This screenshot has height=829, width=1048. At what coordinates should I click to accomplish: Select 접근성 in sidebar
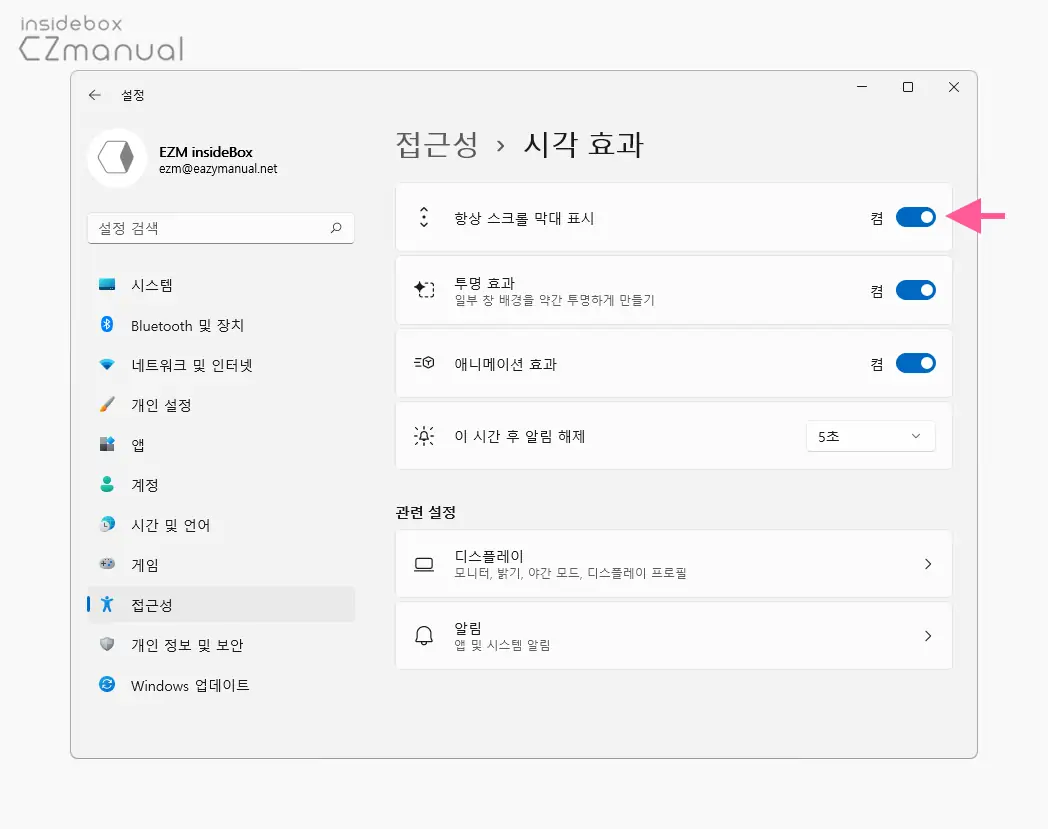point(221,604)
